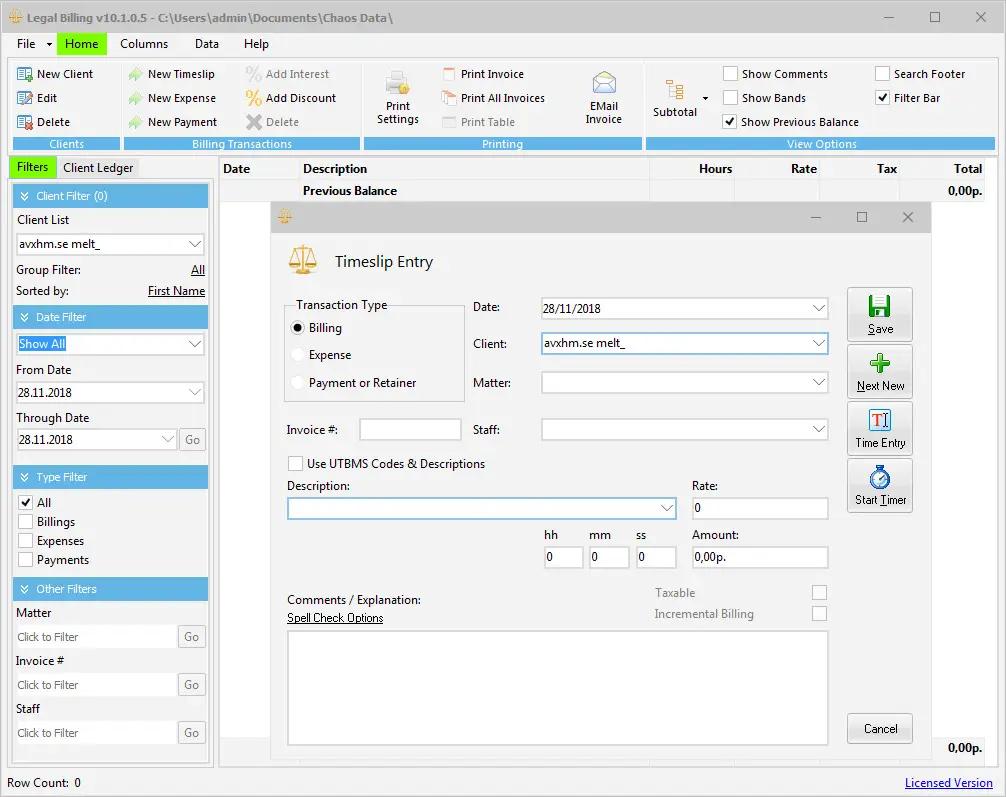Image resolution: width=1006 pixels, height=797 pixels.
Task: Click Next New plus button
Action: [x=880, y=372]
